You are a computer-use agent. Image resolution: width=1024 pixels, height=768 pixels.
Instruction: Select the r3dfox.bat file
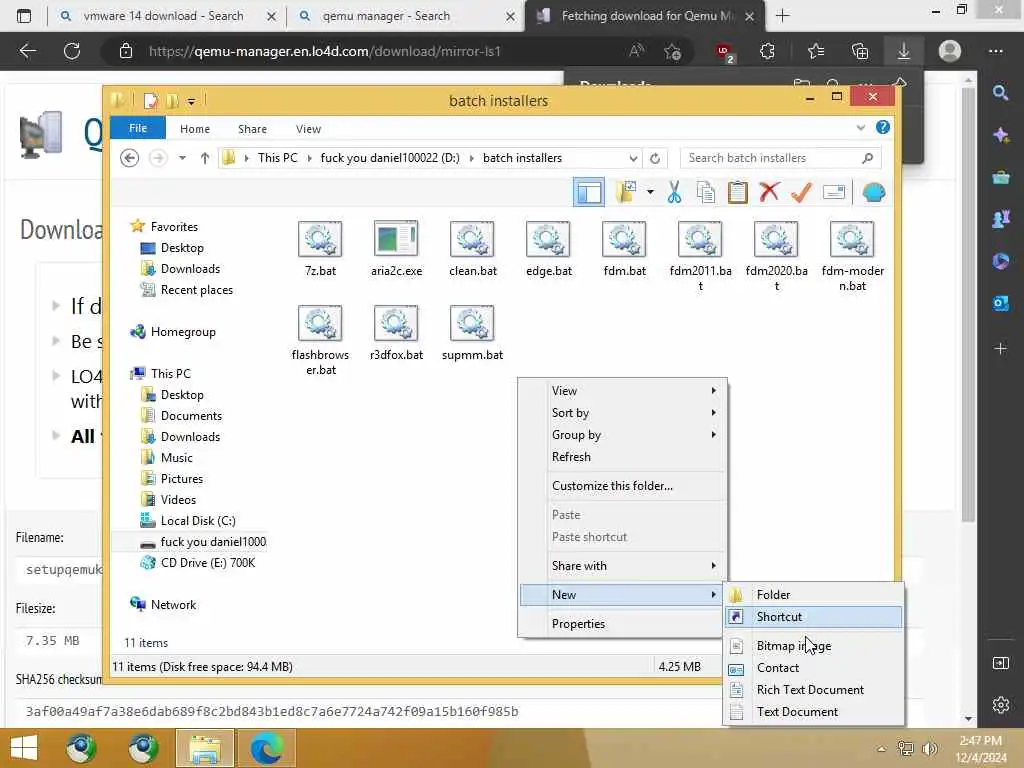click(396, 332)
